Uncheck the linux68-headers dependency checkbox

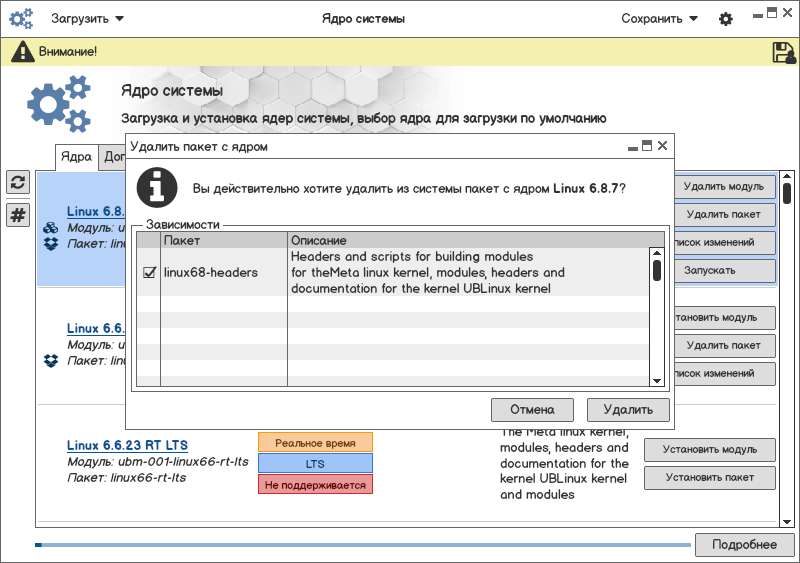(149, 272)
